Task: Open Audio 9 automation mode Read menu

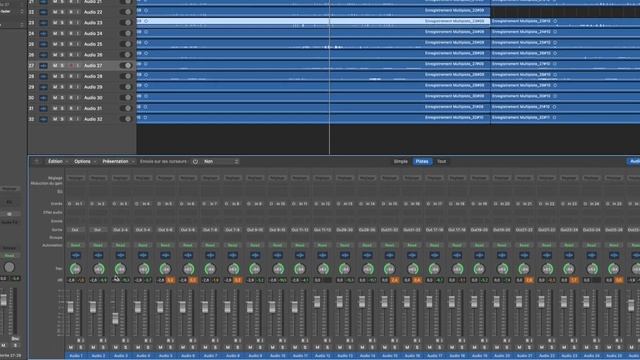Action: point(255,245)
